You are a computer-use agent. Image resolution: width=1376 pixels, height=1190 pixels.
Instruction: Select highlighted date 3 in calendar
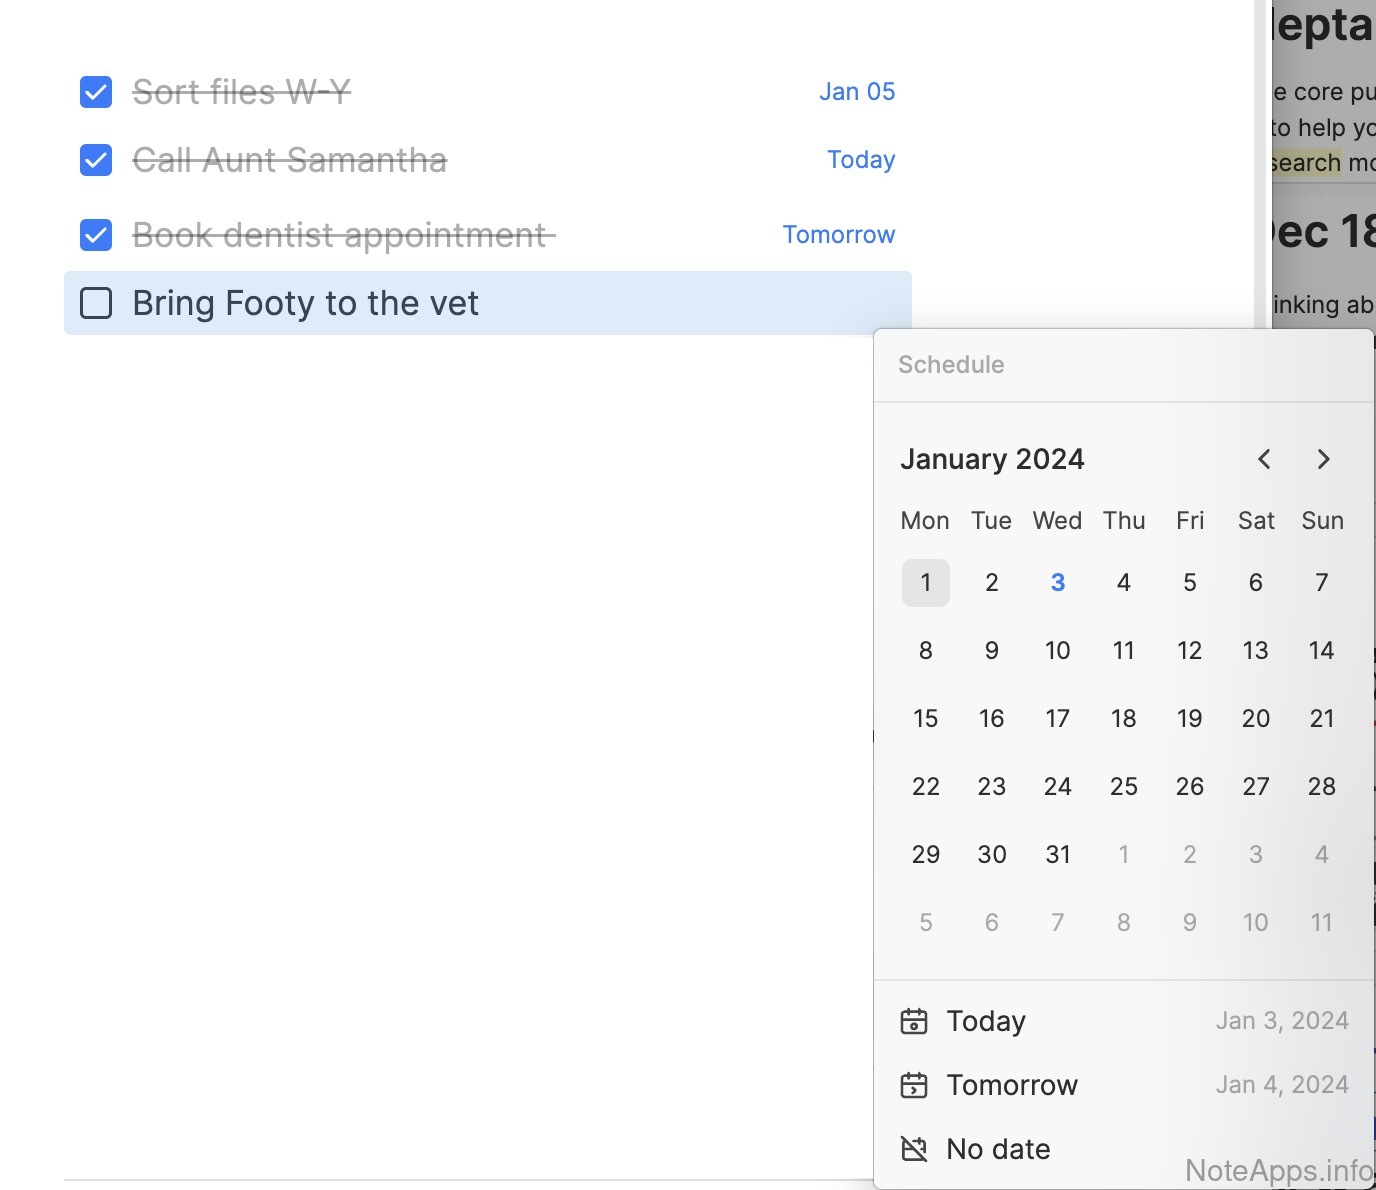coord(1057,583)
